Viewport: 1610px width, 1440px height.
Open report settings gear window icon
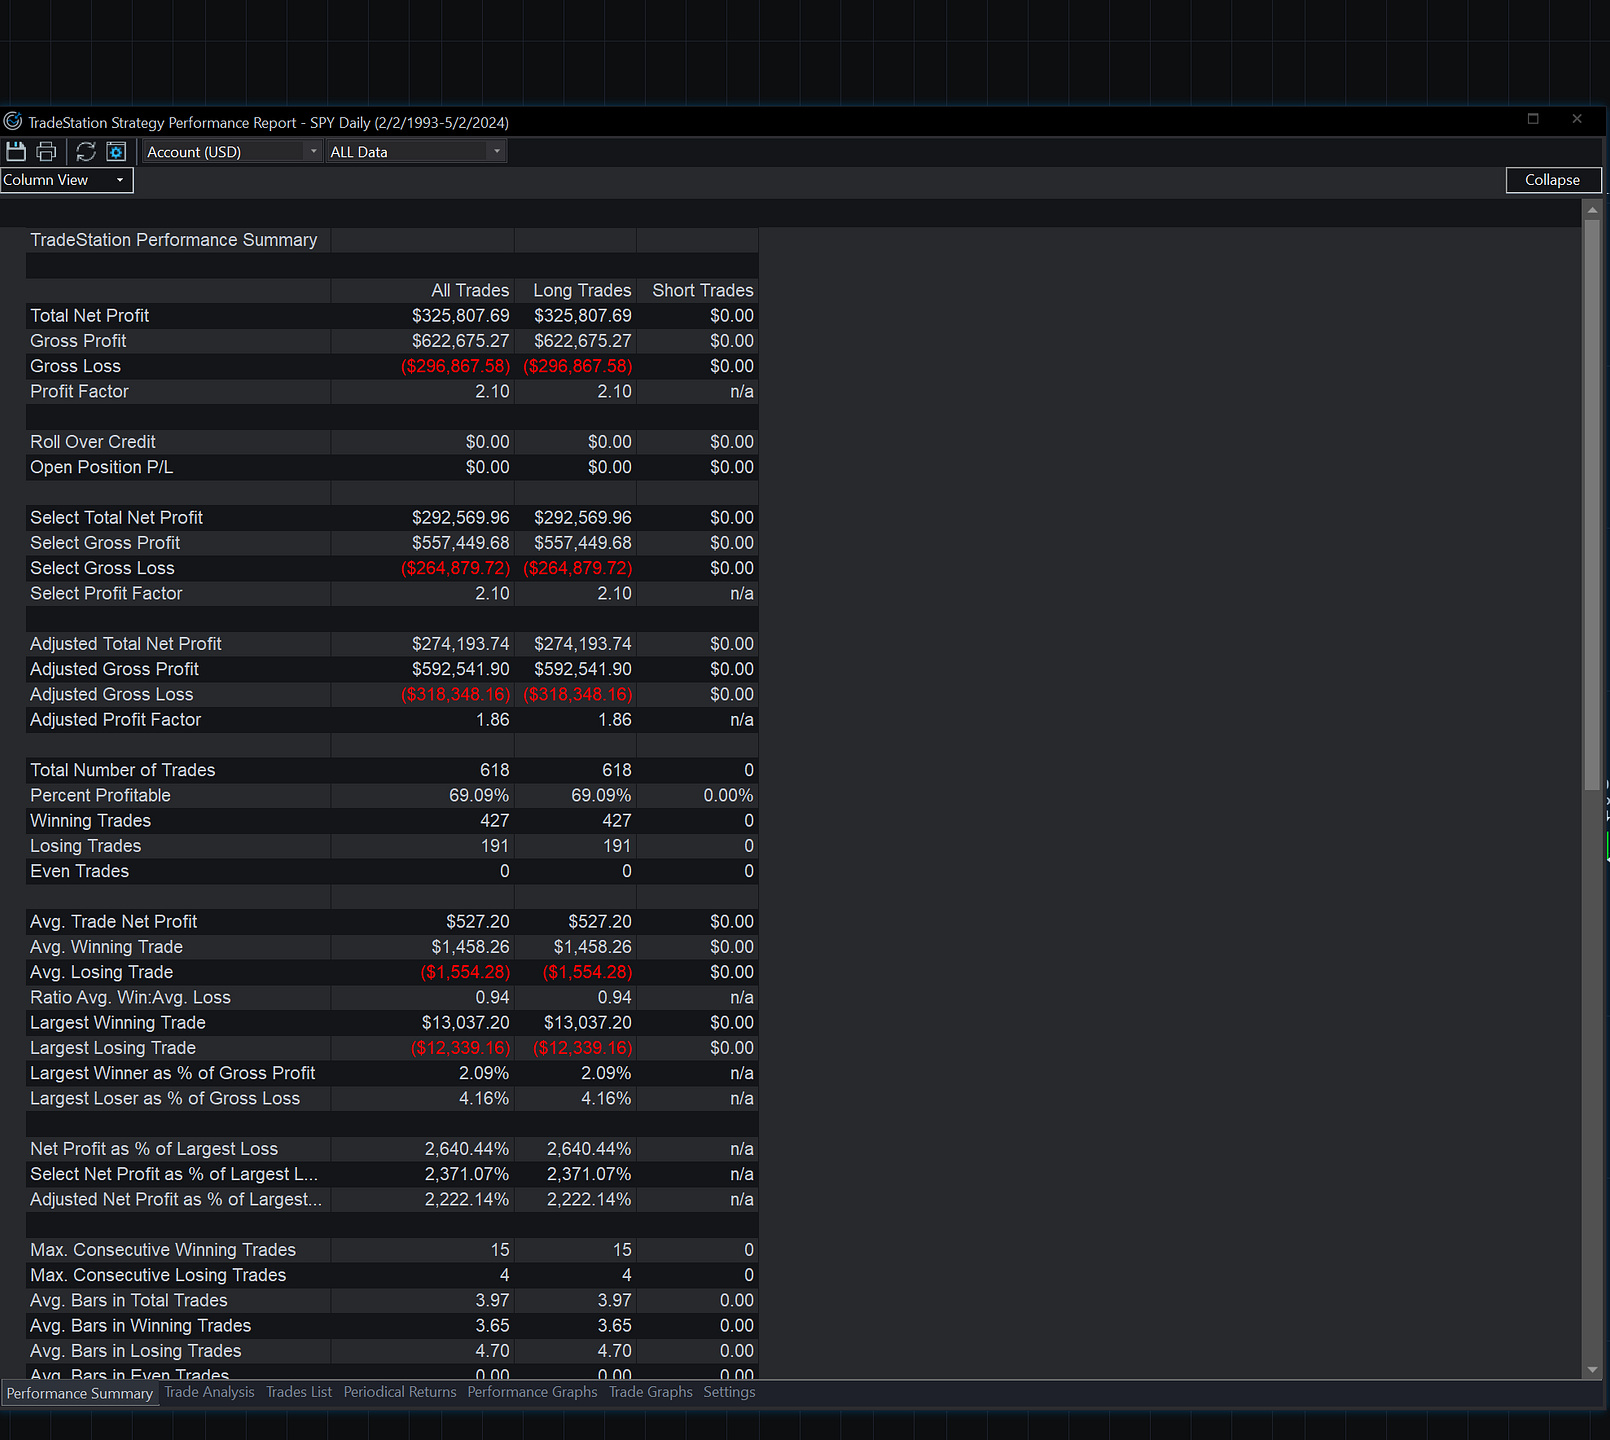(x=116, y=152)
